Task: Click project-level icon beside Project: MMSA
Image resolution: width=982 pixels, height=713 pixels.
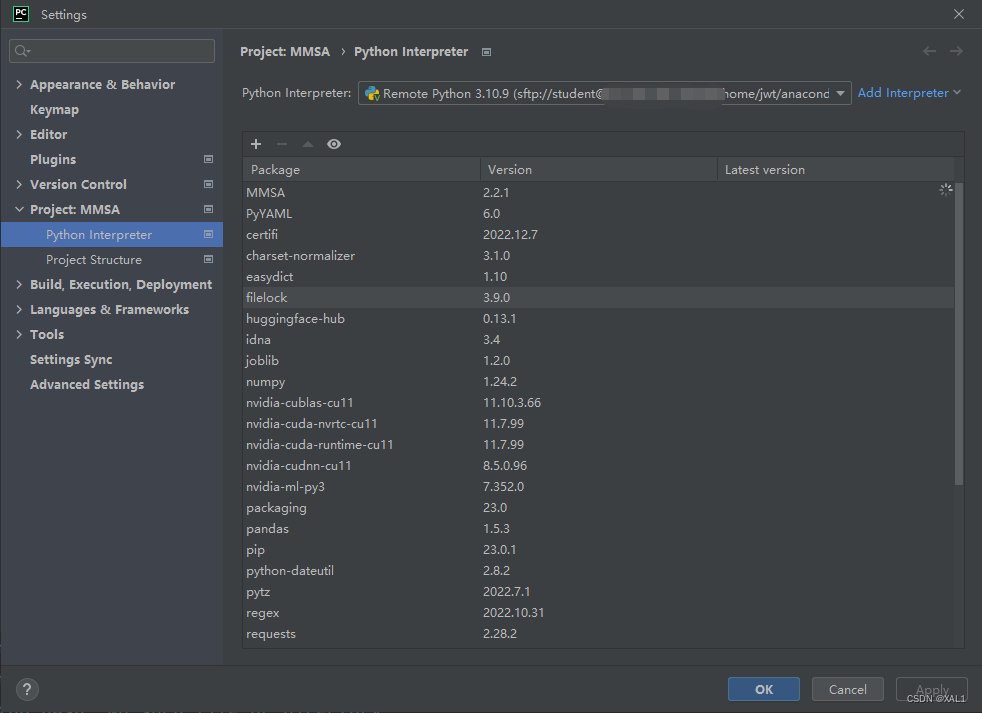Action: pos(209,209)
